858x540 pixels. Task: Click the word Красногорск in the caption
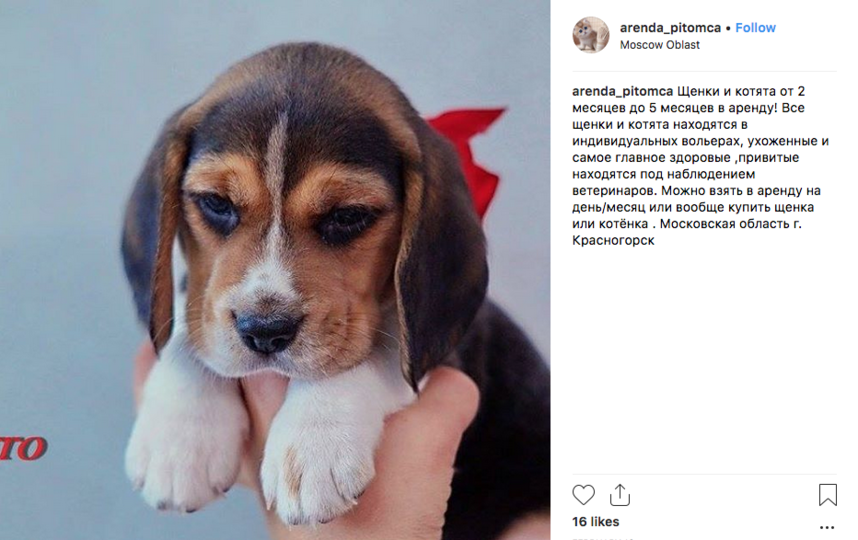pyautogui.click(x=613, y=240)
